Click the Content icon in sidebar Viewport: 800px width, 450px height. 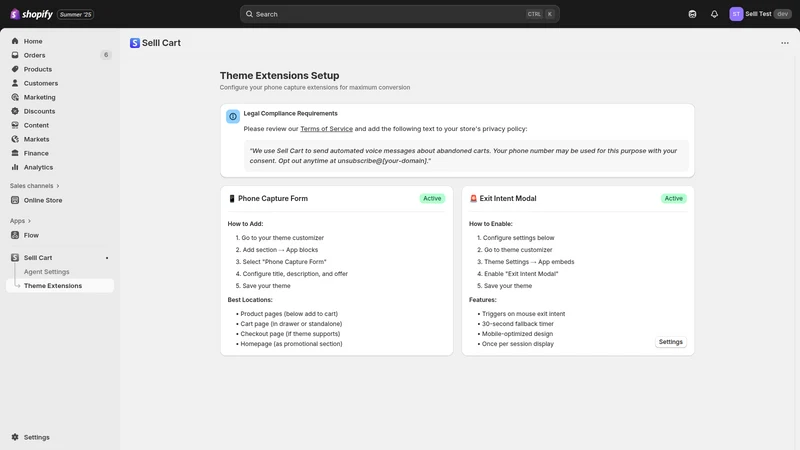point(15,125)
